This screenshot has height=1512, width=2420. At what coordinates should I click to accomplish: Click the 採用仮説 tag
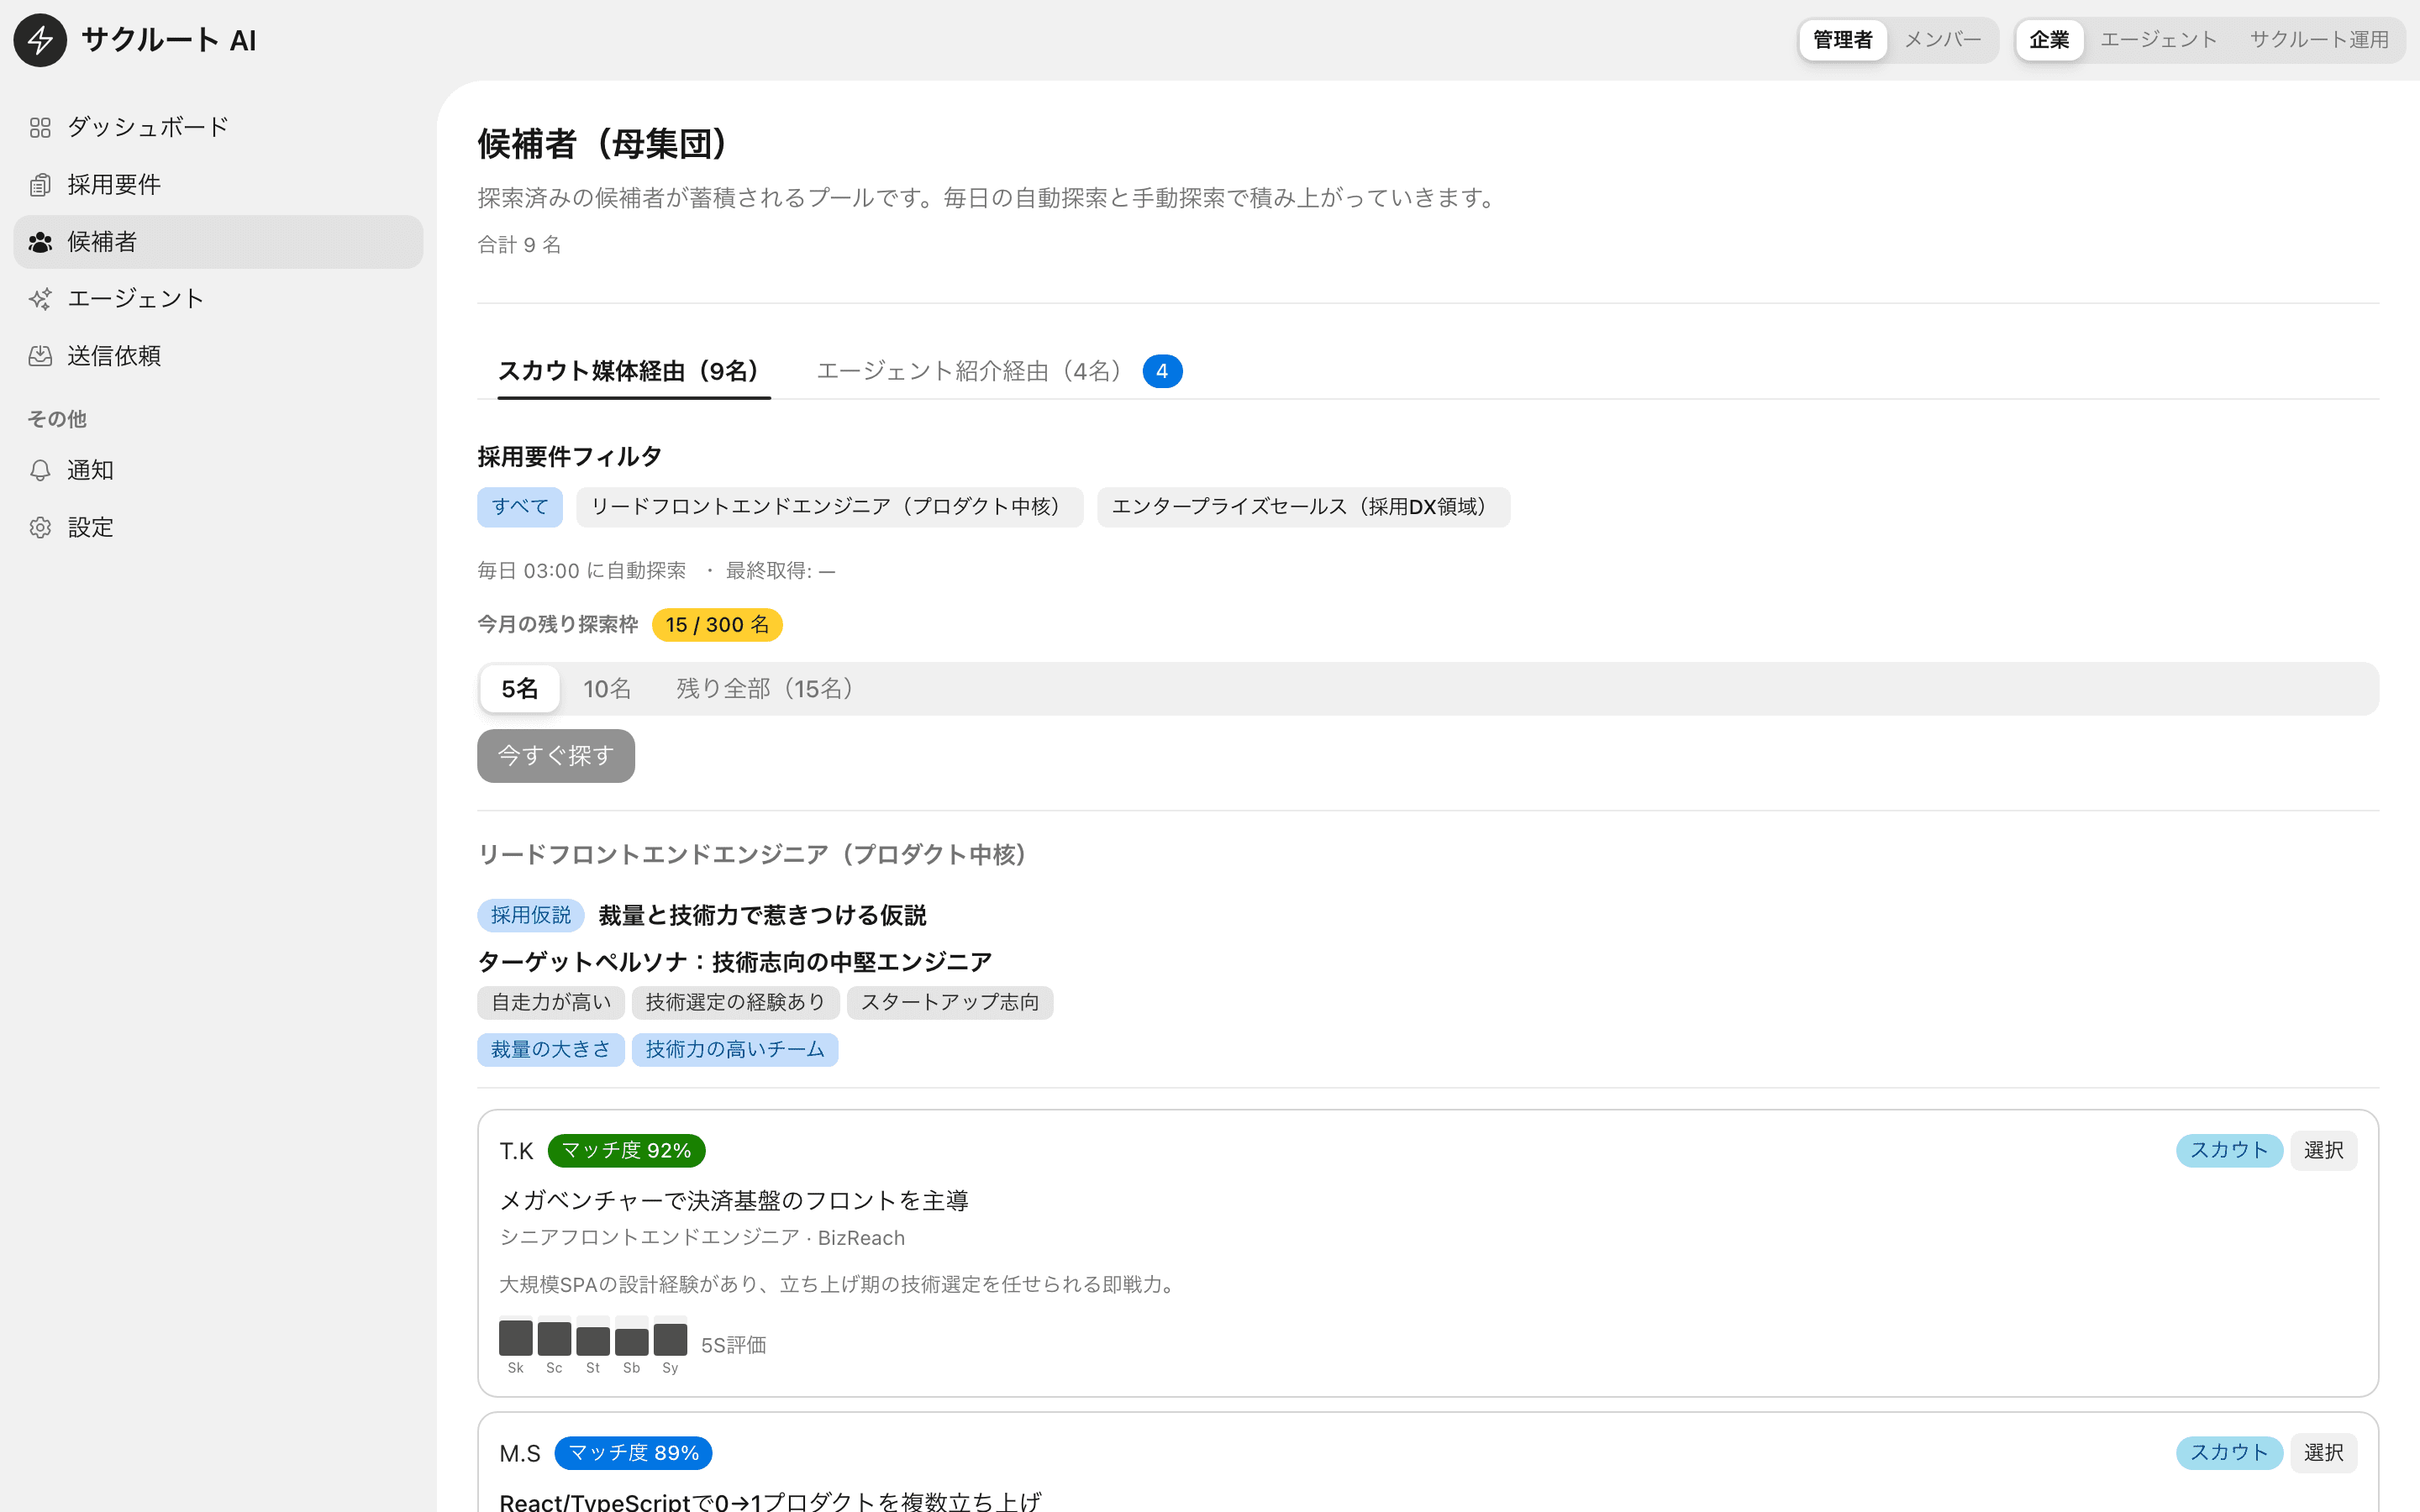pos(531,915)
